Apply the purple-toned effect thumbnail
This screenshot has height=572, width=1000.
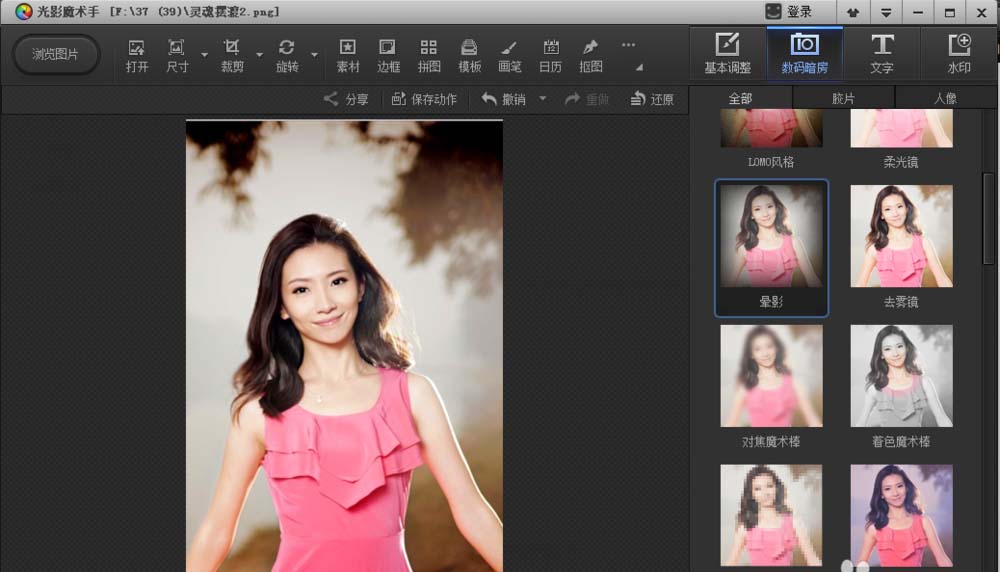pos(901,515)
